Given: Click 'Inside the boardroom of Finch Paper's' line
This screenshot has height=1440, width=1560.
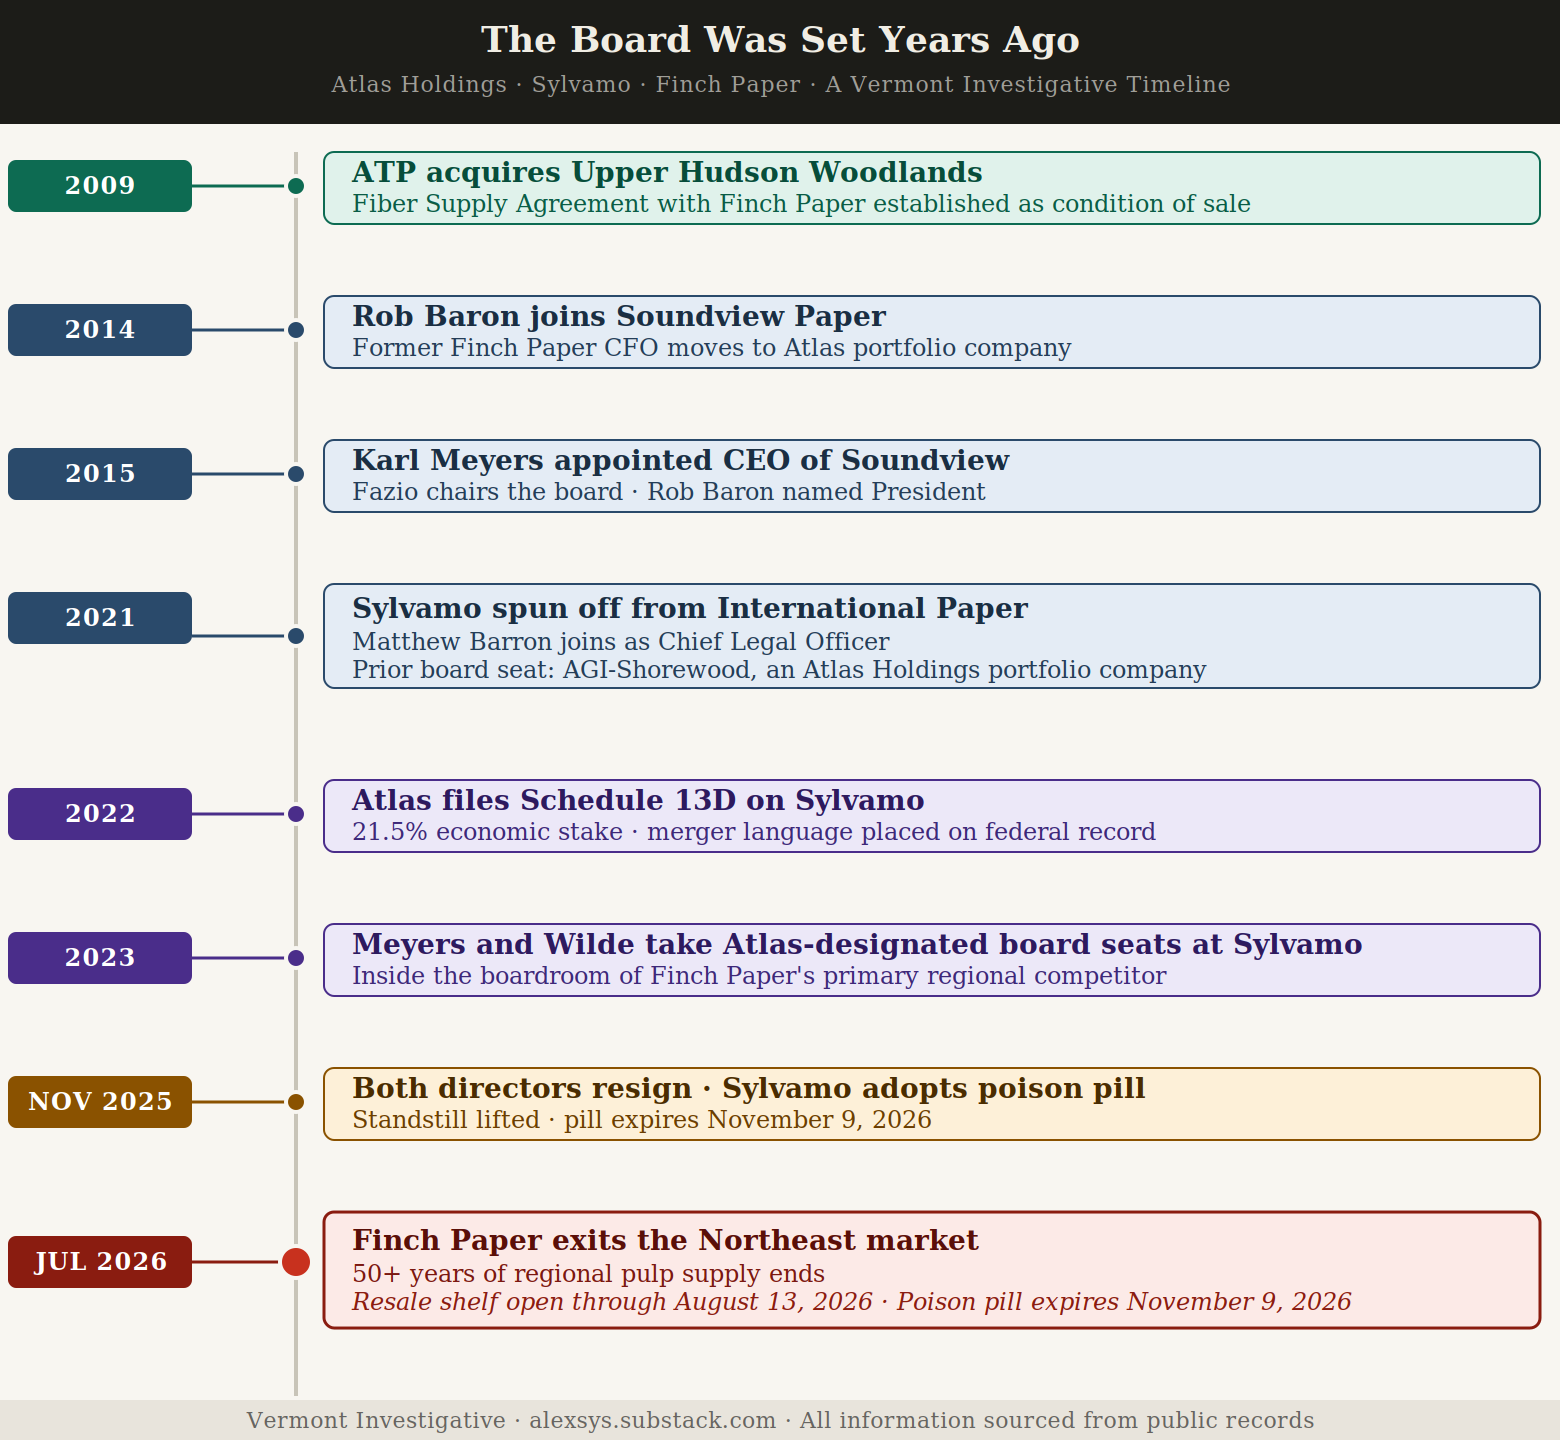Looking at the screenshot, I should (x=759, y=976).
